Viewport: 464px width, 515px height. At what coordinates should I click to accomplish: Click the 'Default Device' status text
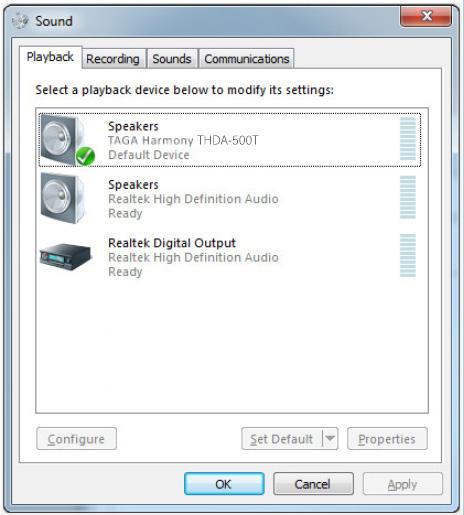149,155
